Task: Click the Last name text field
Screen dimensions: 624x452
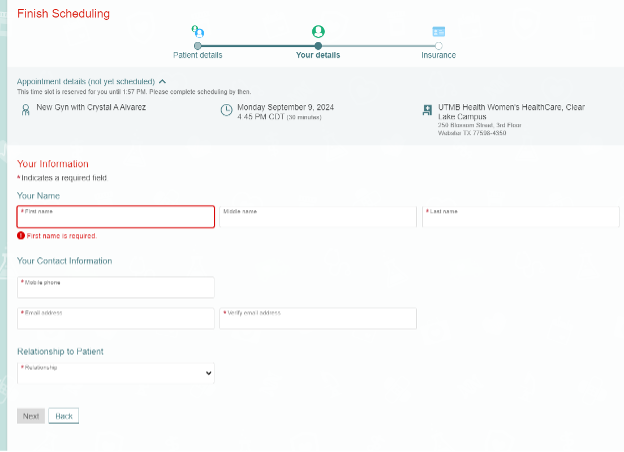Action: coord(520,217)
